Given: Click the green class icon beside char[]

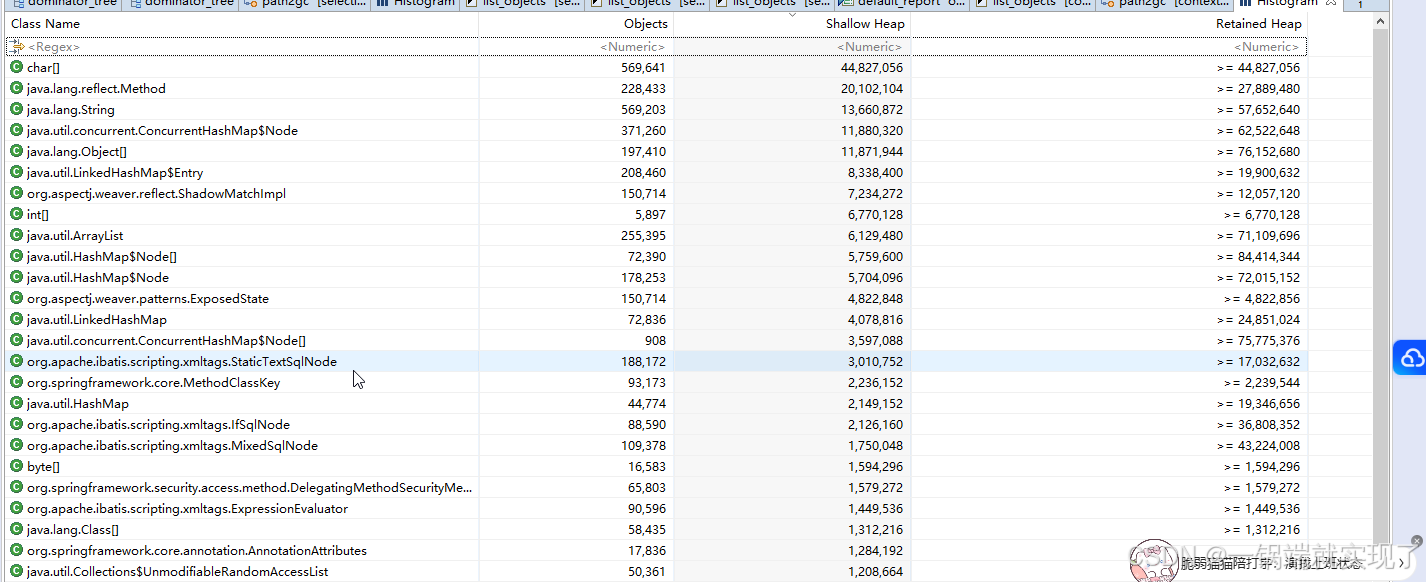Looking at the screenshot, I should tap(16, 67).
